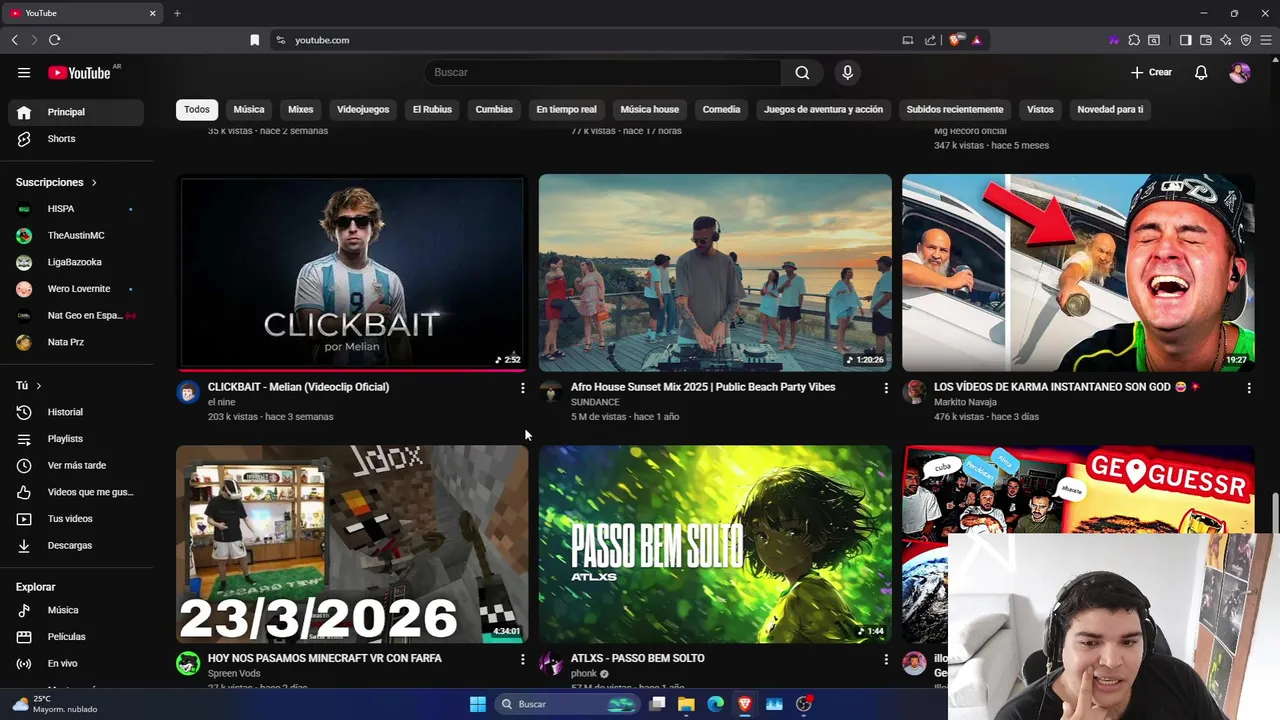Screen dimensions: 1280x720
Task: Open the Markito Navaja channel link
Action: coord(965,402)
